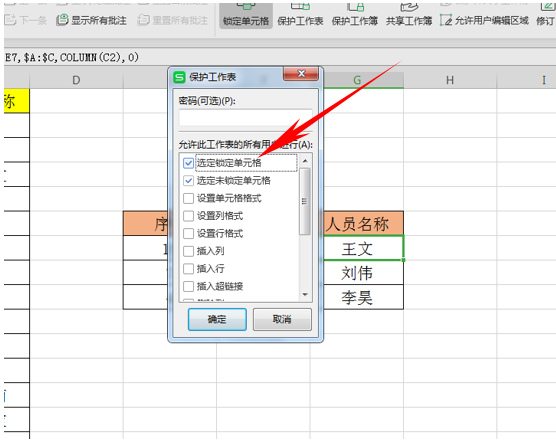The width and height of the screenshot is (556, 446).
Task: Click Protect Workbook (保护工作簿) icon
Action: point(355,6)
